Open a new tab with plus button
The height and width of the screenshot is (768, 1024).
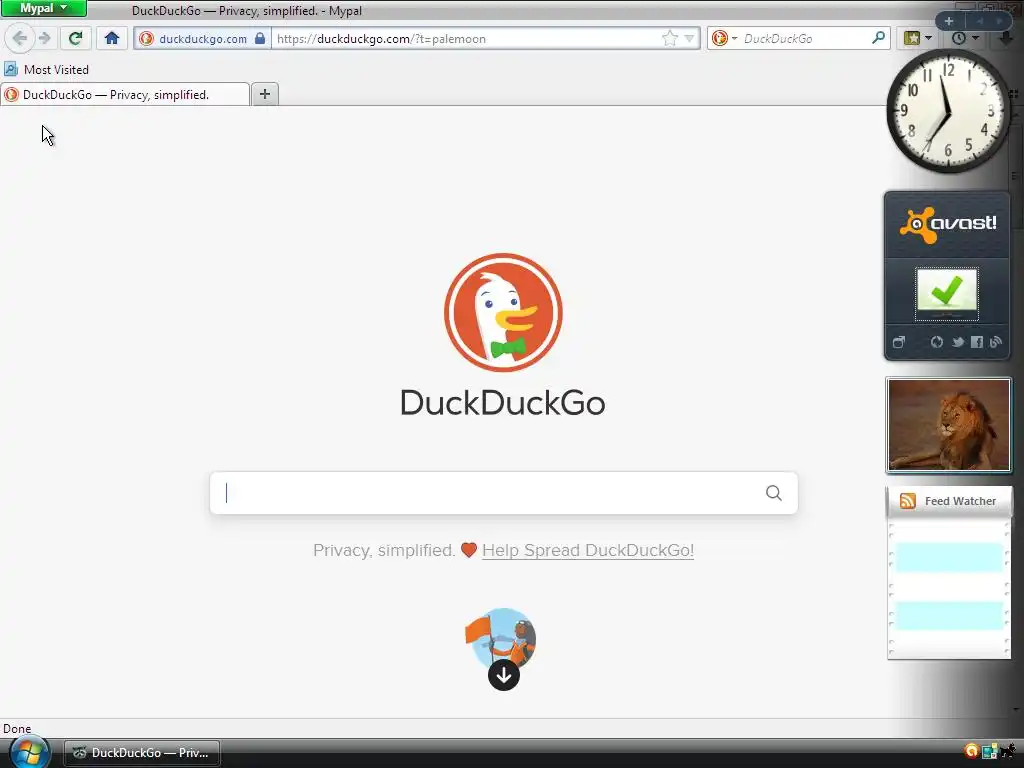point(264,94)
